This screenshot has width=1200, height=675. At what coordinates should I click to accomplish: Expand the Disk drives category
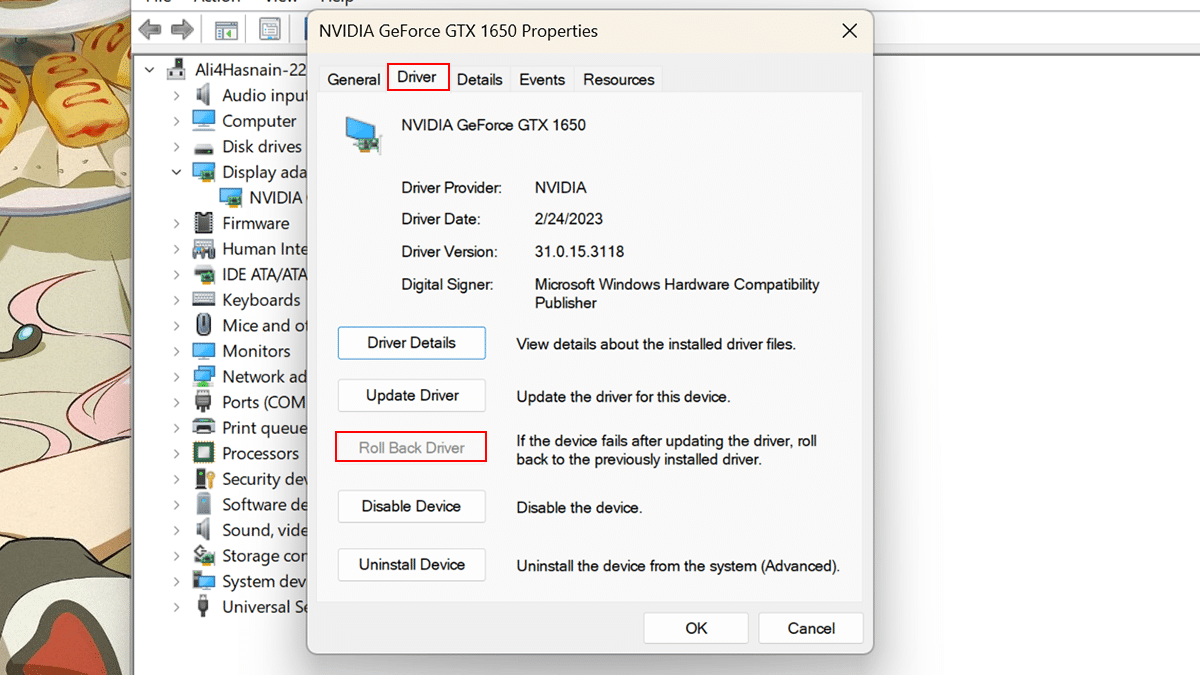177,146
